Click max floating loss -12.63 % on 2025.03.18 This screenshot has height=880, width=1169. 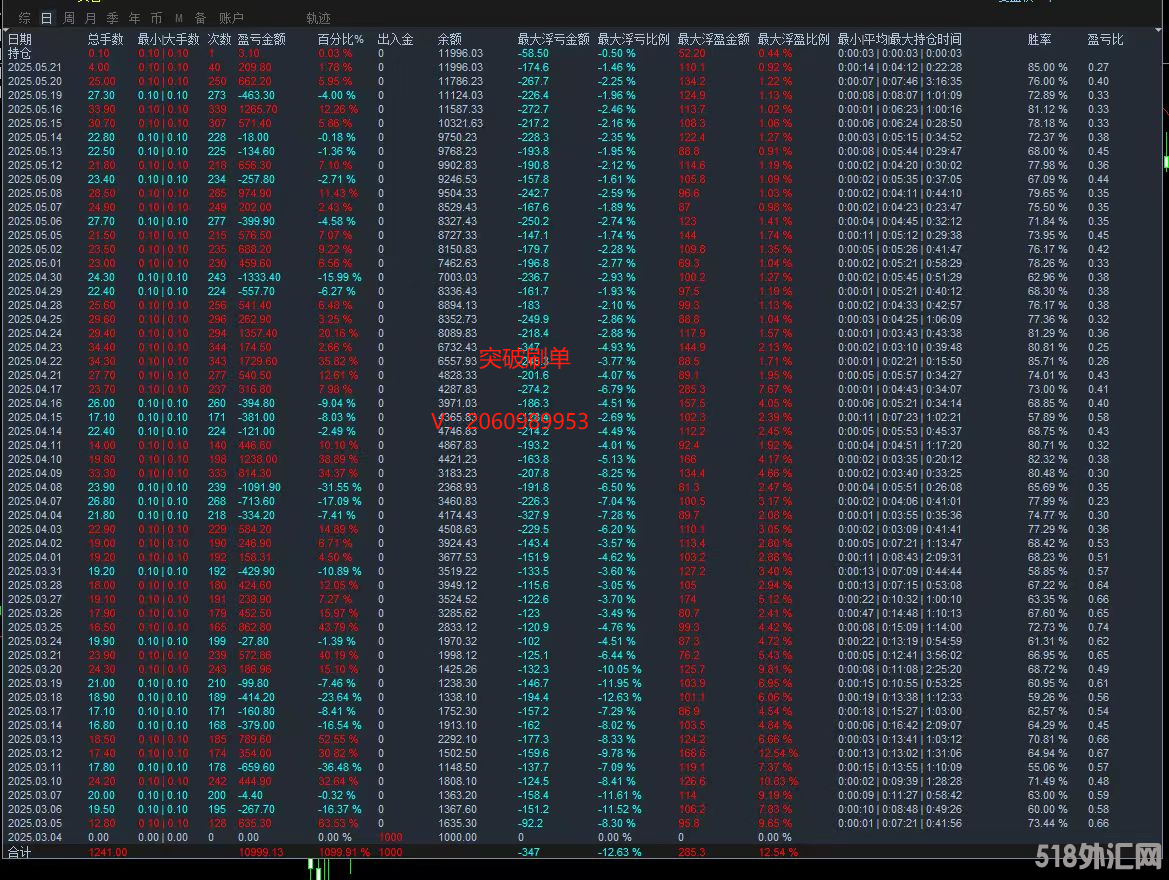pyautogui.click(x=620, y=697)
